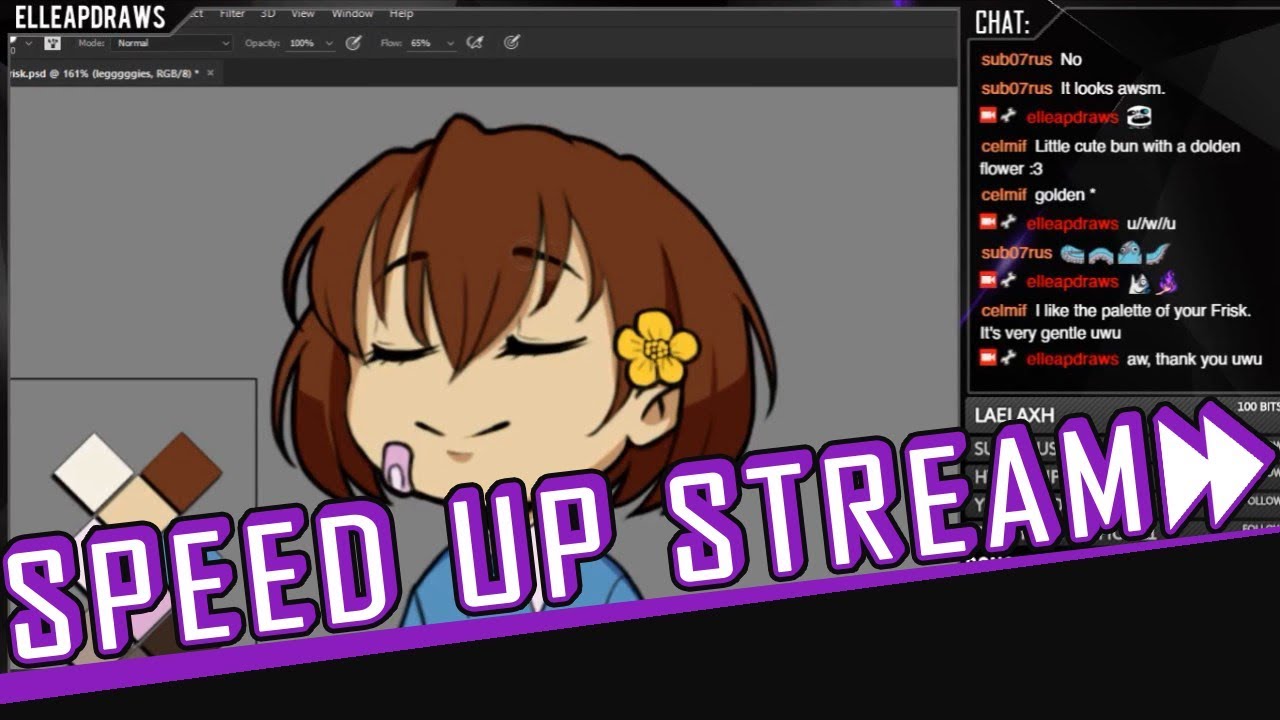This screenshot has height=720, width=1280.
Task: Click the emote in elleapdraws' first chat message
Action: [1139, 117]
